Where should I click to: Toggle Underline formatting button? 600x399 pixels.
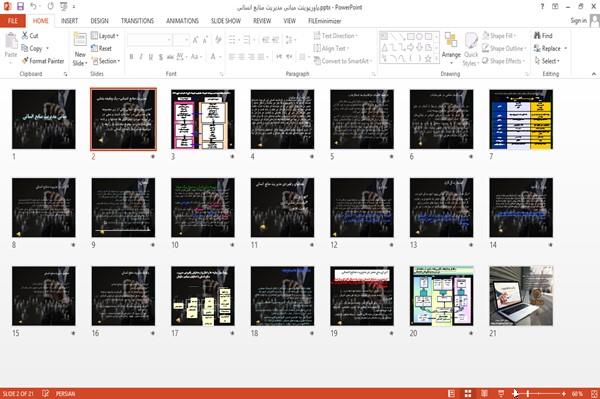[x=151, y=57]
